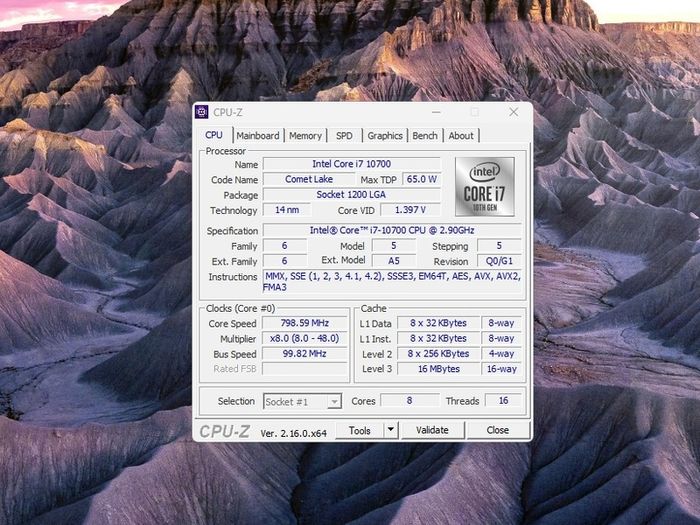Click the Close button at bottom
Viewport: 700px width, 525px height.
pos(498,430)
